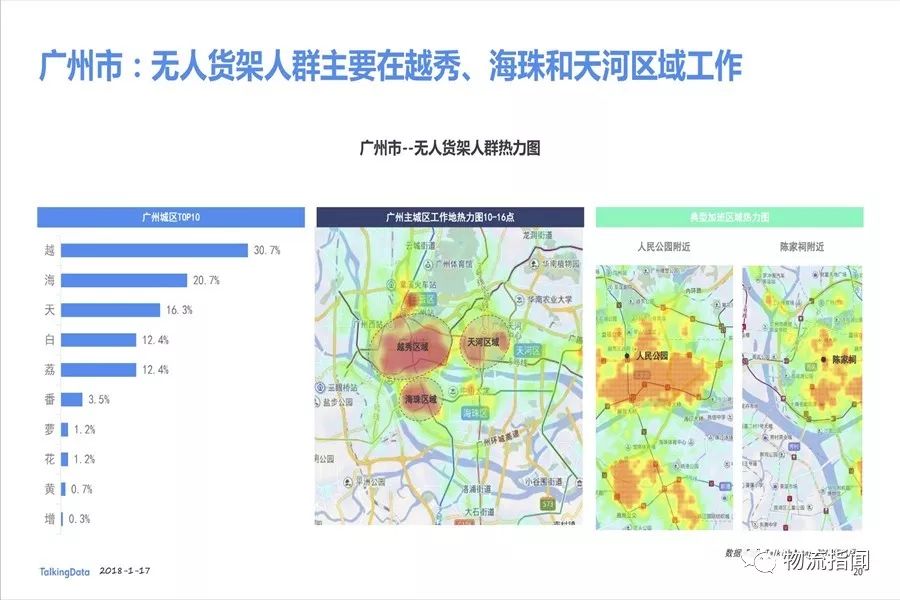Click the 番 bar showing 3.5%
This screenshot has height=600, width=900.
coord(72,399)
